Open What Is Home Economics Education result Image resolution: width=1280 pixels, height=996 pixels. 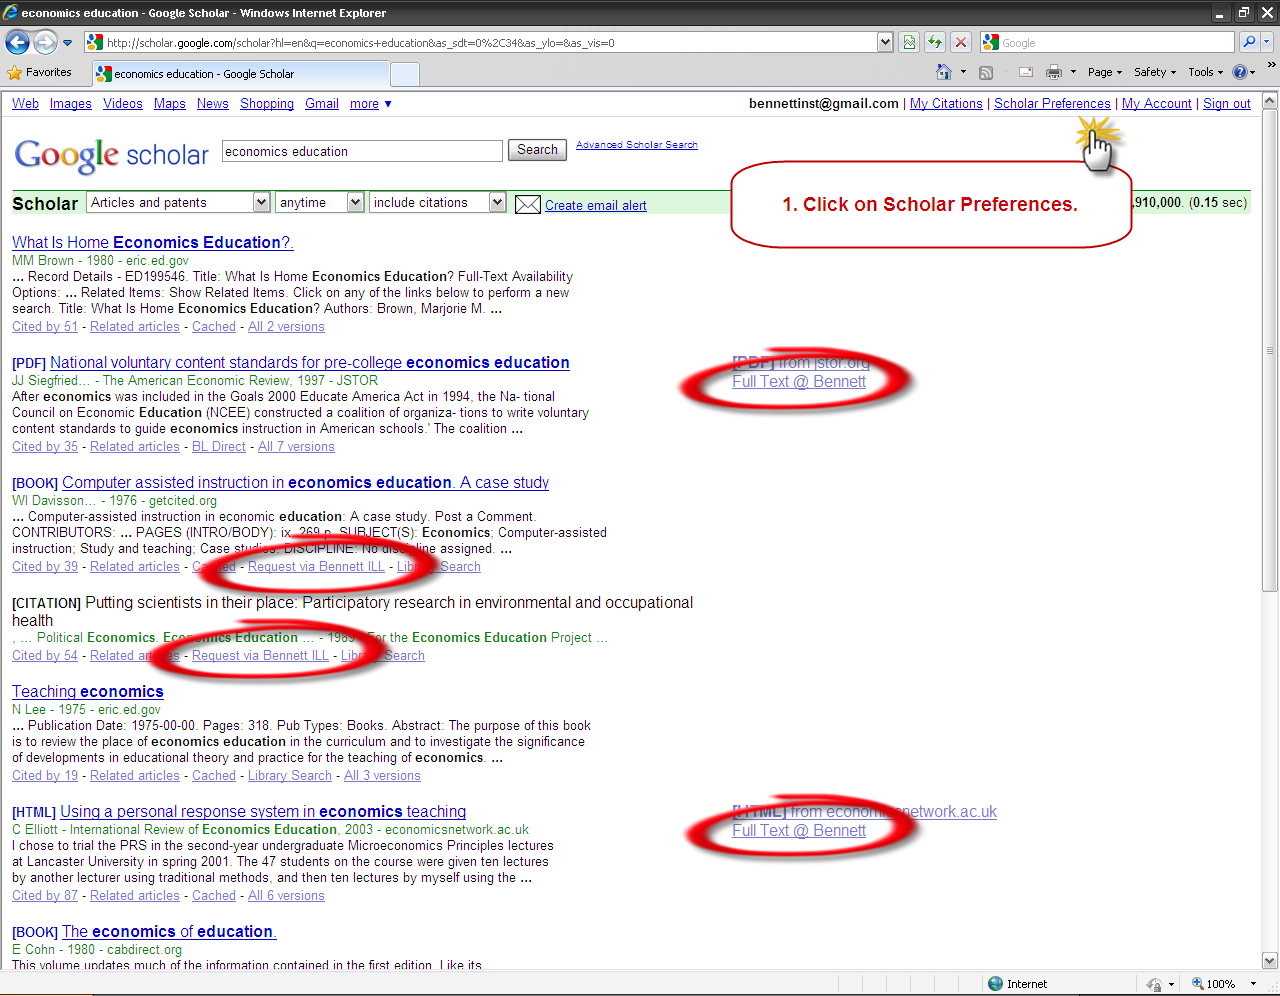point(152,242)
